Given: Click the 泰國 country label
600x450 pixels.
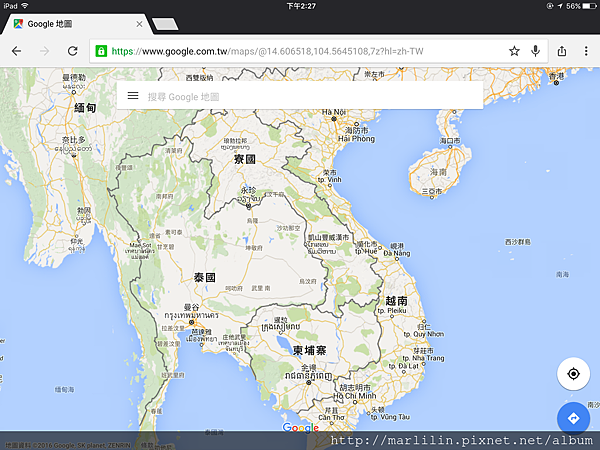Looking at the screenshot, I should pyautogui.click(x=205, y=277).
